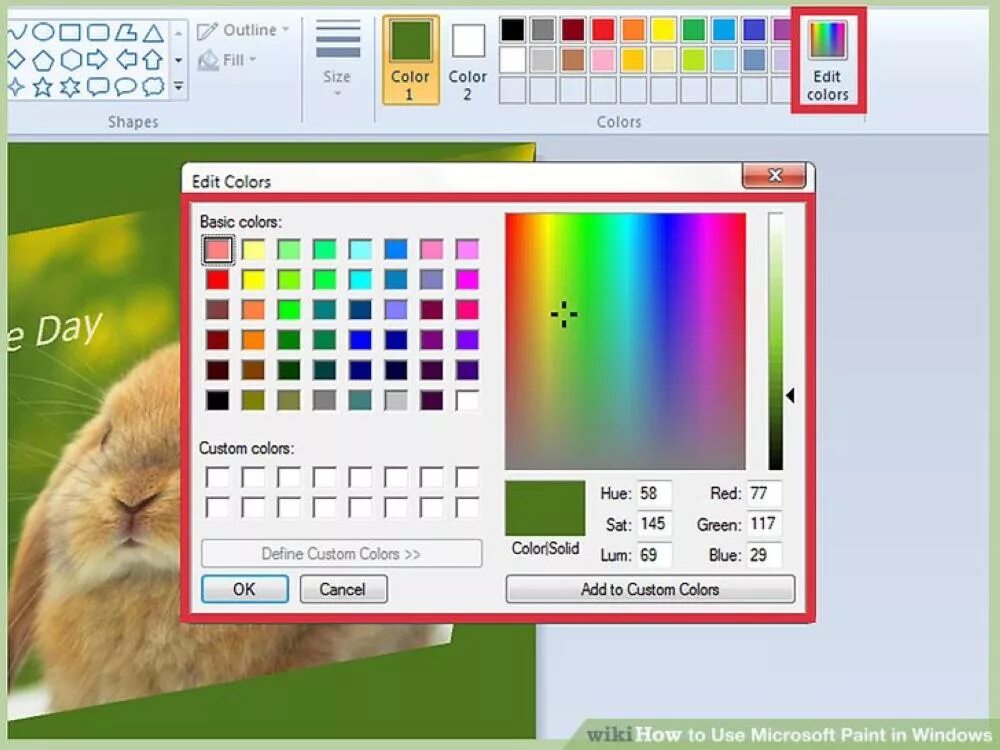Open the Fill dropdown
The height and width of the screenshot is (750, 1000).
tap(227, 60)
